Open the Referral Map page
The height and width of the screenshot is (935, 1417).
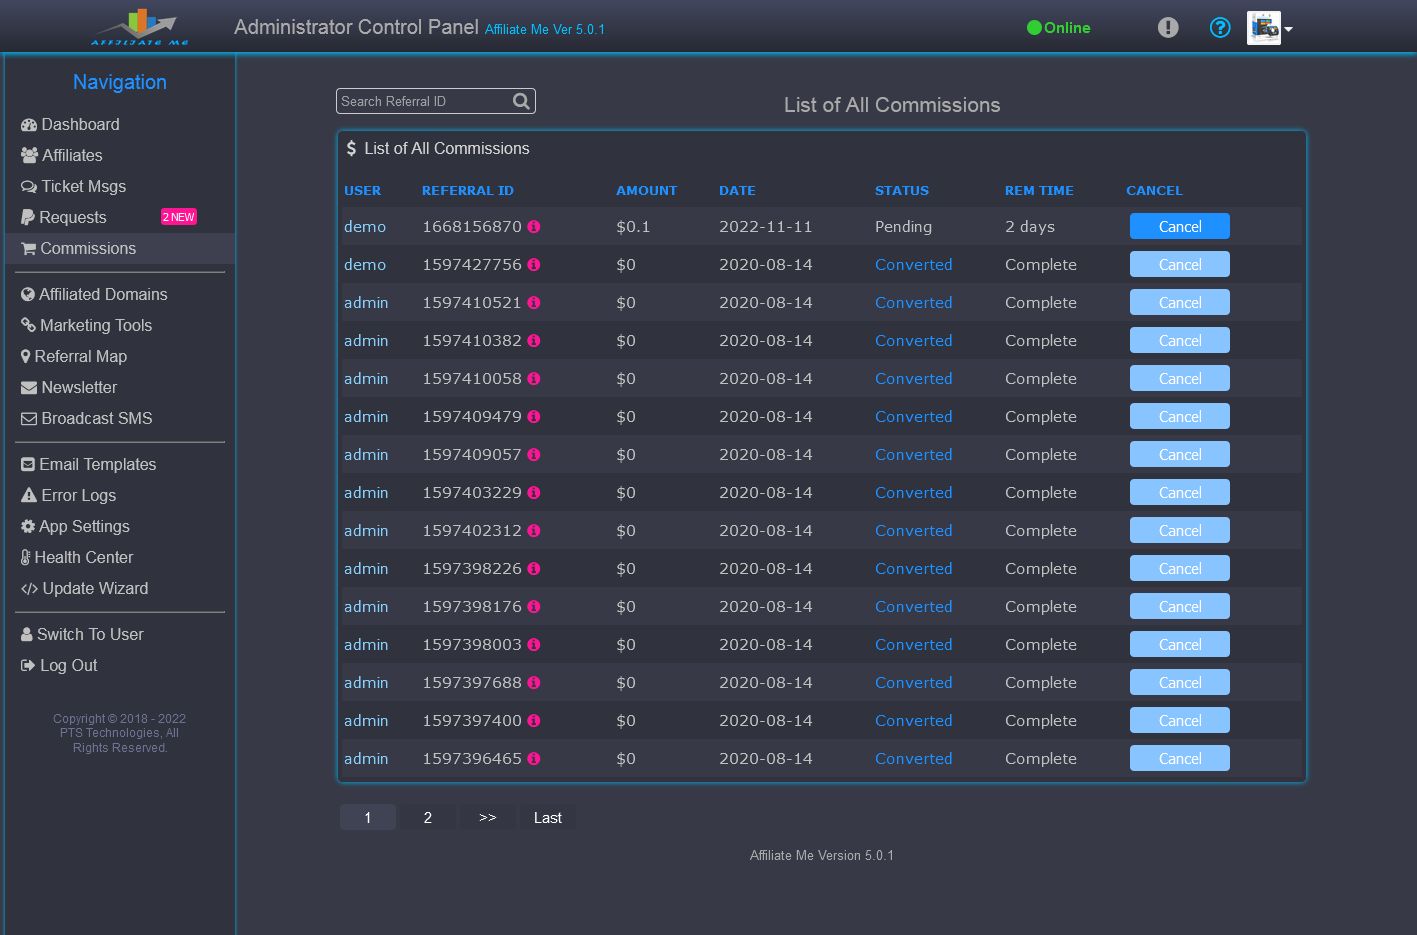tap(80, 356)
